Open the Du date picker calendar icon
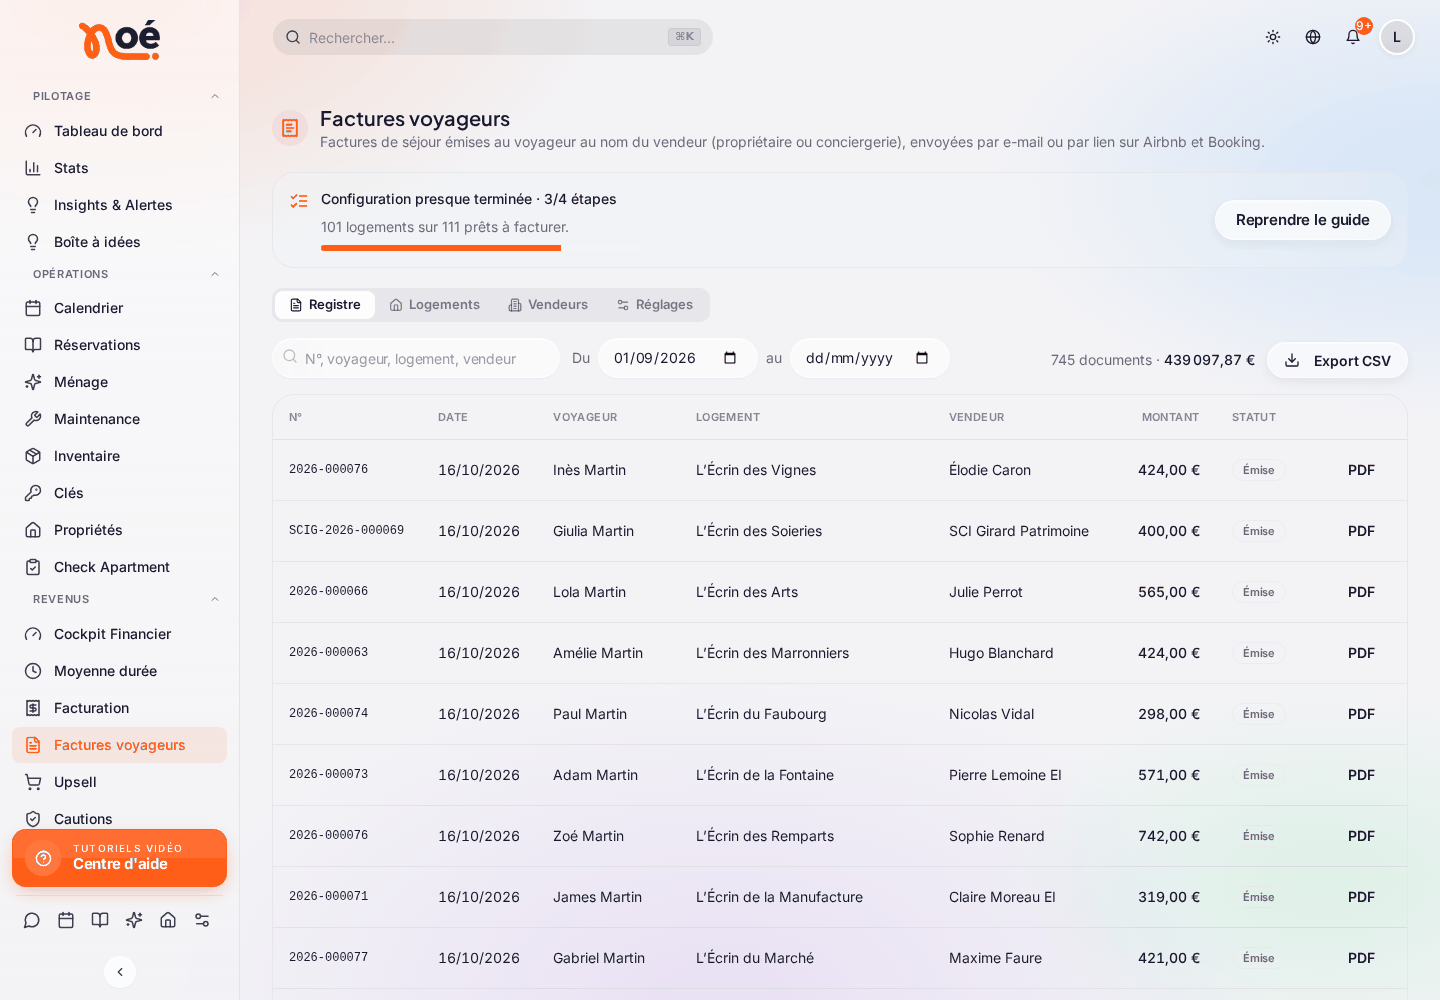The image size is (1440, 1000). click(x=730, y=358)
